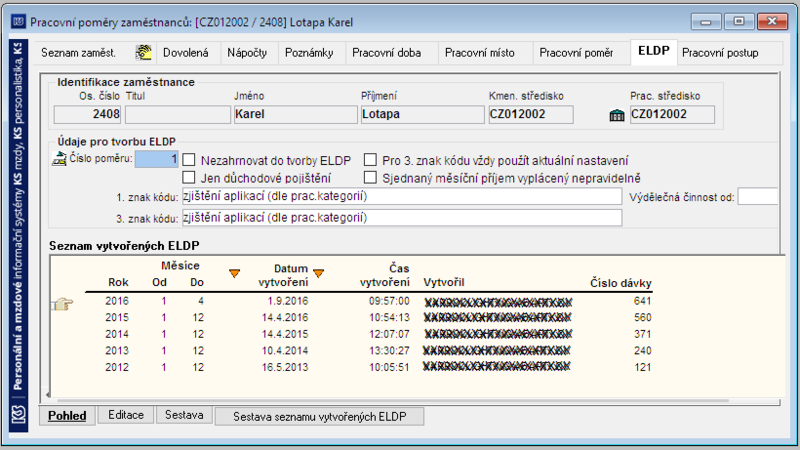The width and height of the screenshot is (800, 450).
Task: Click the application icon in the title bar
Action: (x=18, y=22)
